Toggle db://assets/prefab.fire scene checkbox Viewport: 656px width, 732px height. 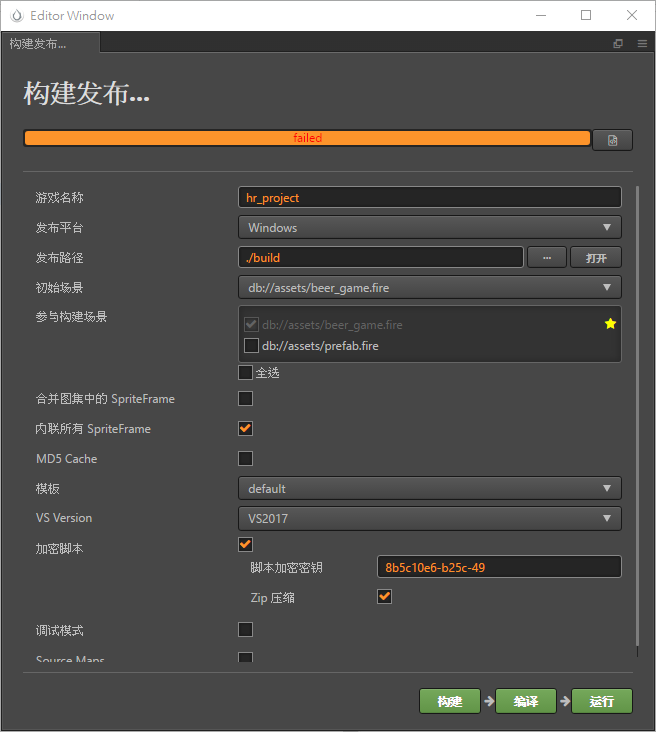[x=251, y=345]
